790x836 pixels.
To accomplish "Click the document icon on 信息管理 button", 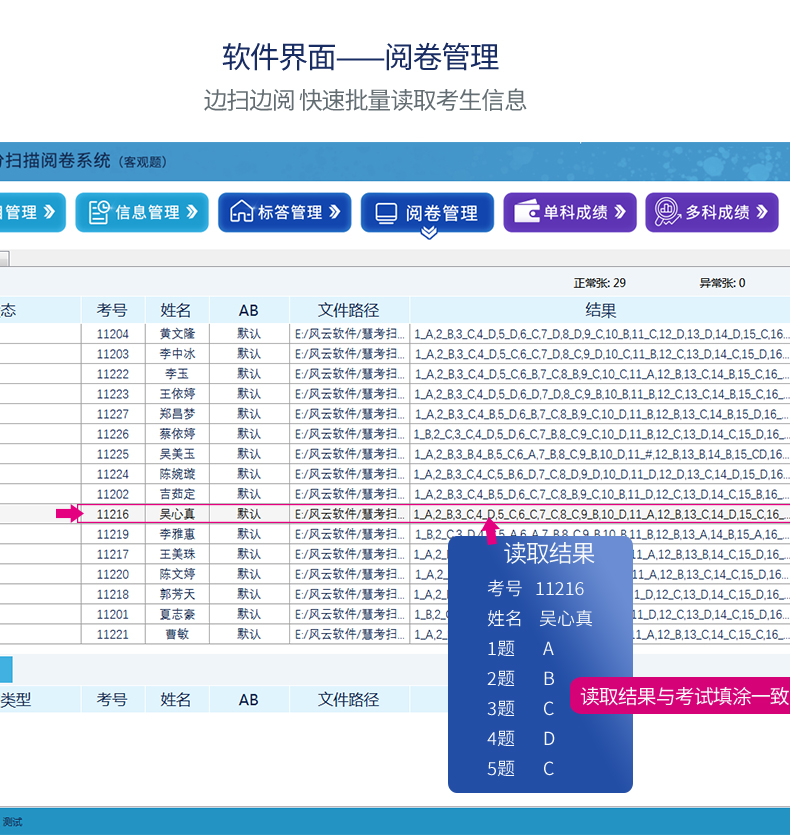I will point(99,212).
